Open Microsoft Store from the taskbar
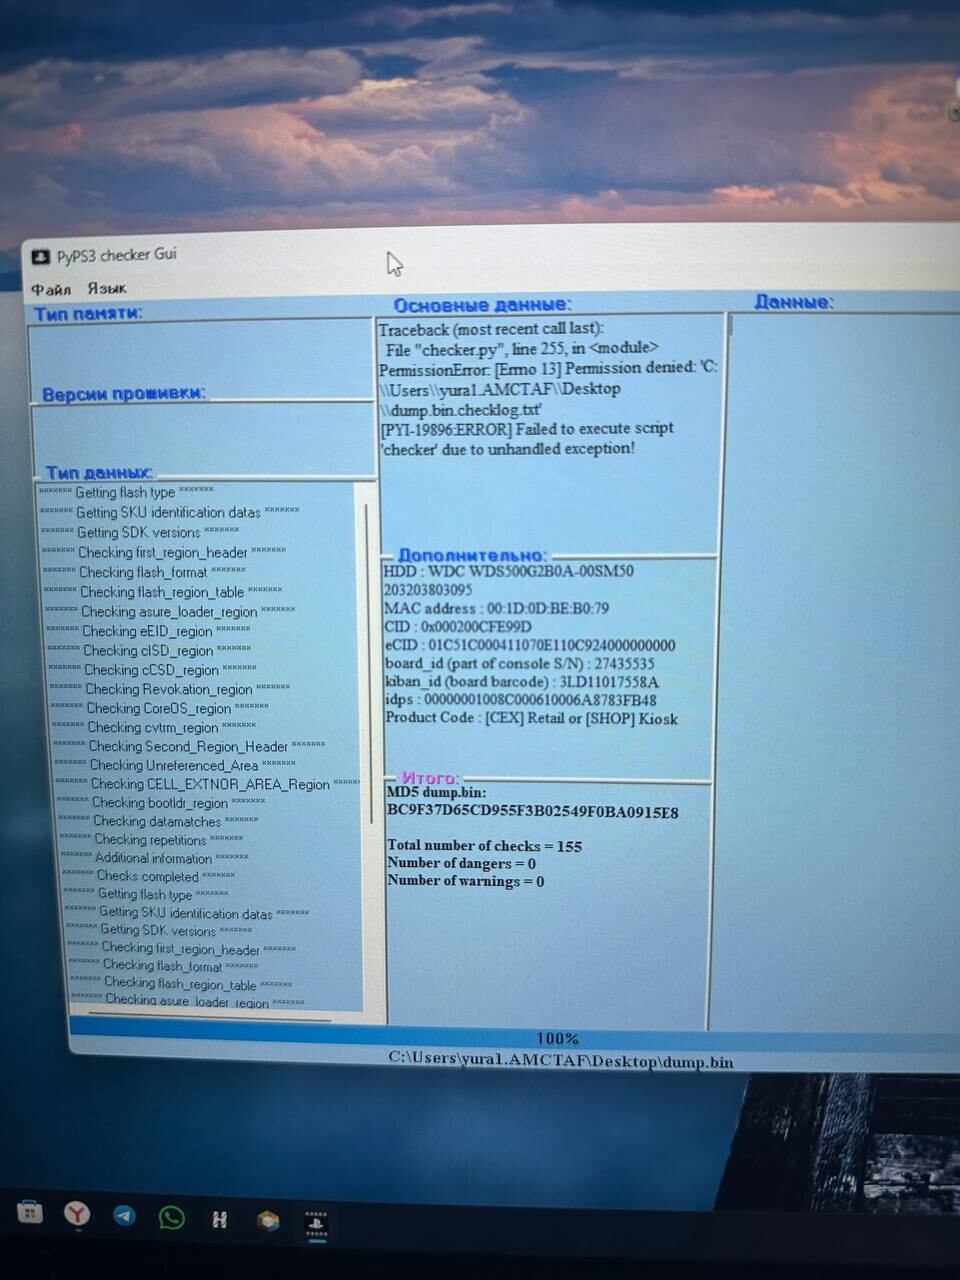This screenshot has width=960, height=1280. 30,1213
